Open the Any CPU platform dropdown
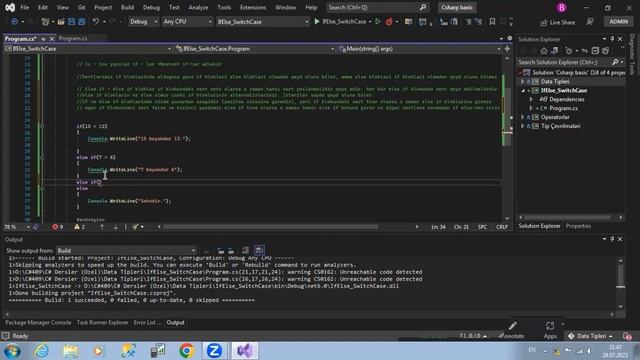 pos(187,22)
